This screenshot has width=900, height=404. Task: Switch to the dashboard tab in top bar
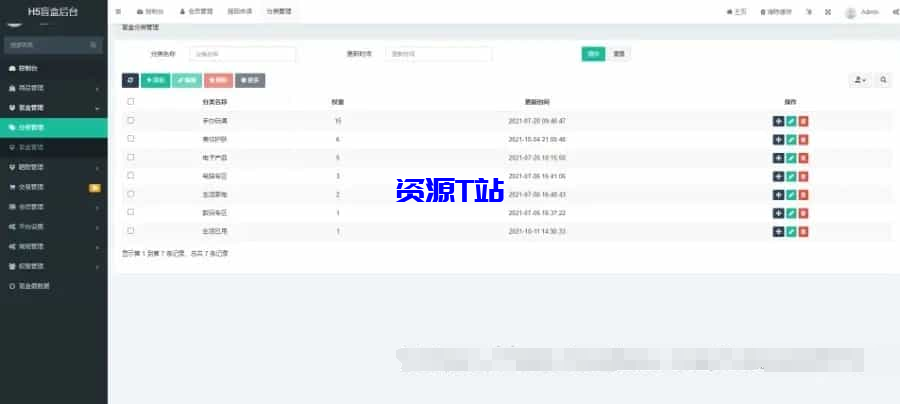149,11
